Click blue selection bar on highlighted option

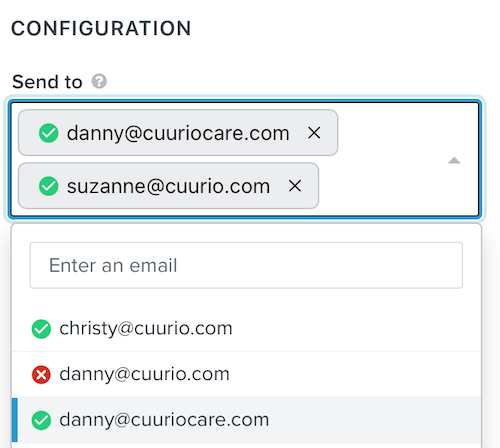(14, 420)
